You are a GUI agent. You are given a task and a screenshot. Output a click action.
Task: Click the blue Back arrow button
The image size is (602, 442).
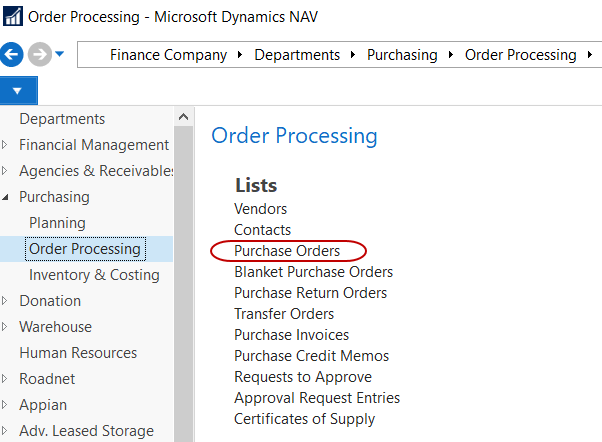pyautogui.click(x=12, y=54)
